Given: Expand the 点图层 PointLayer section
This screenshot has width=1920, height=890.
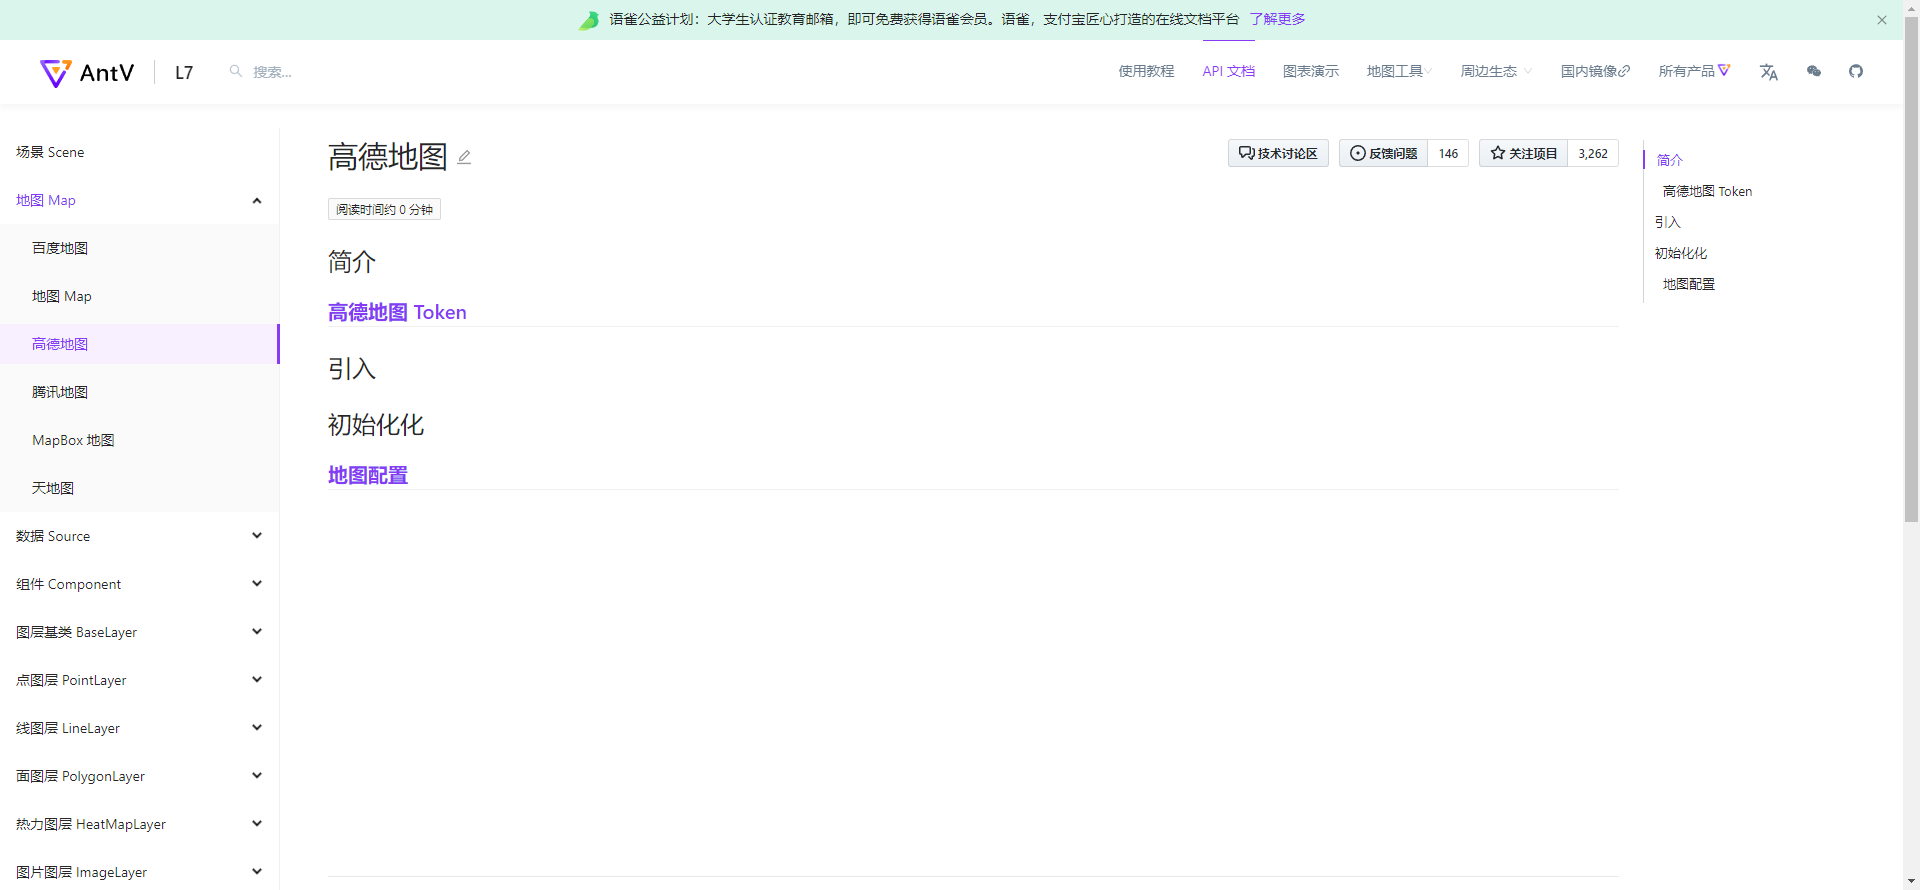Looking at the screenshot, I should tap(139, 680).
